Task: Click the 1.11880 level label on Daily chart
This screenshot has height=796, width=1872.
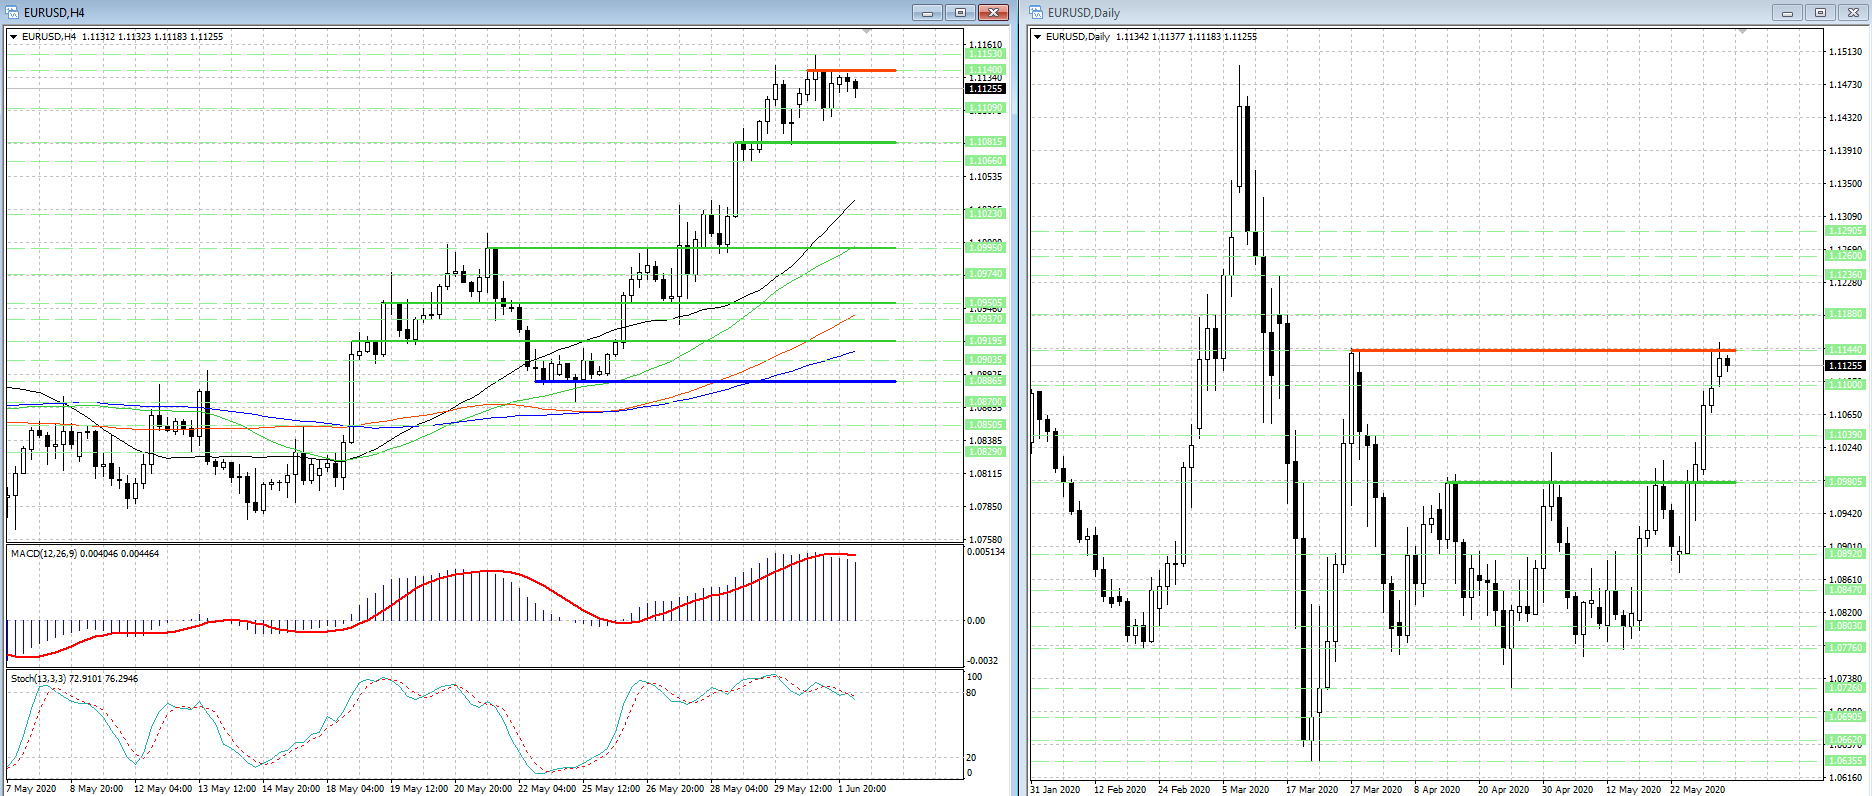Action: click(1845, 314)
